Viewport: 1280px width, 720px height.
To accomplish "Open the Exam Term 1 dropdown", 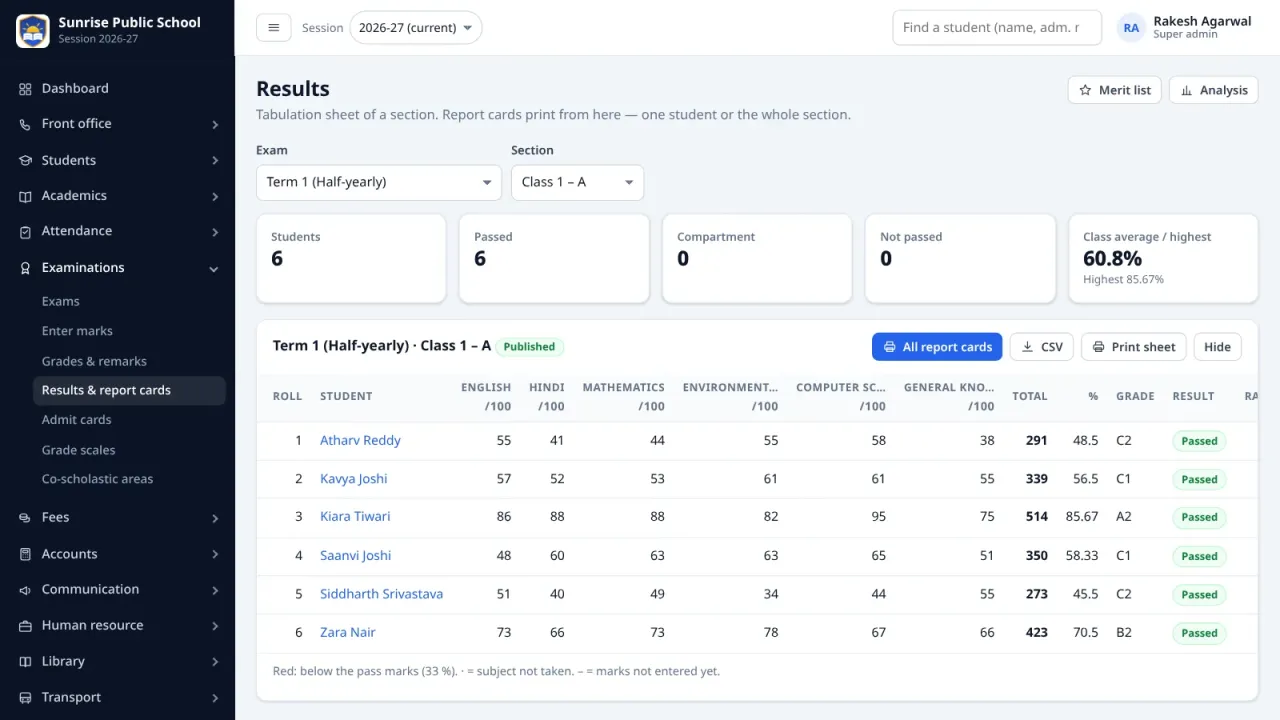I will 379,182.
